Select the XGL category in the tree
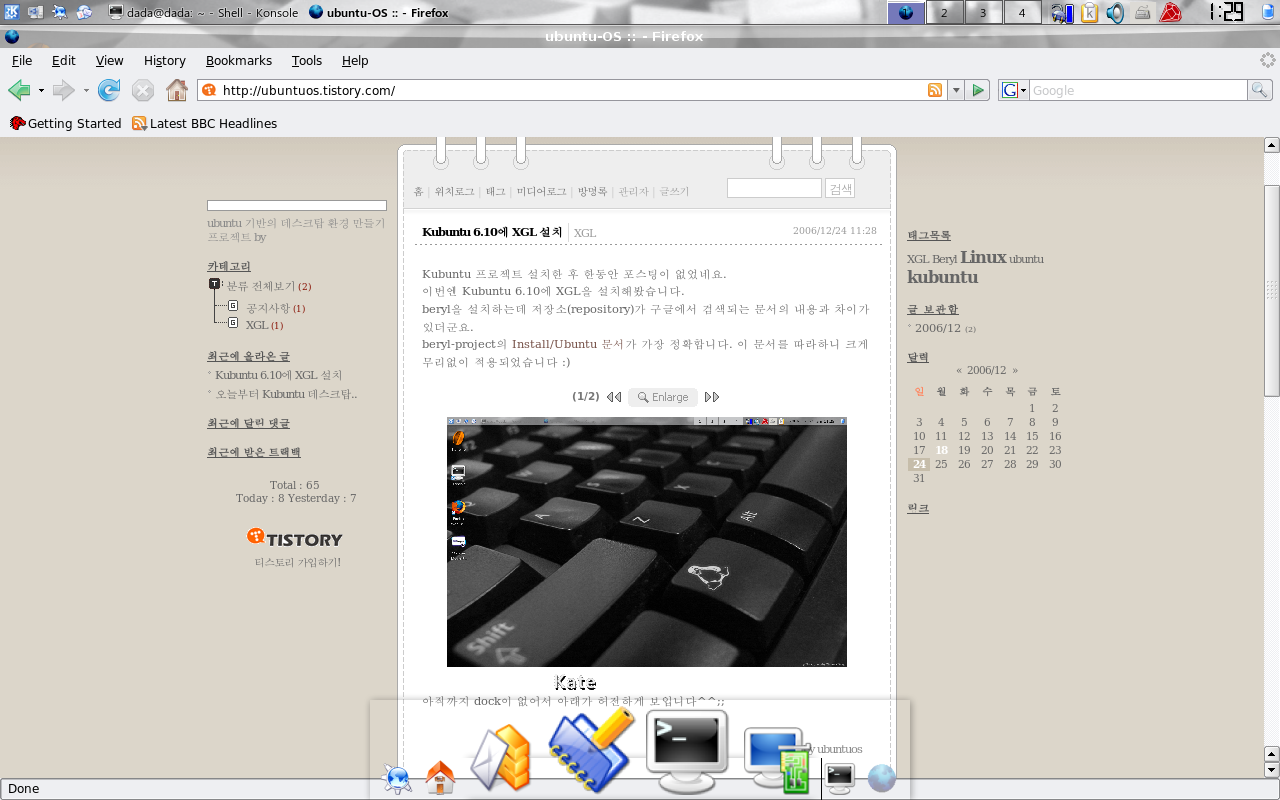Screen dimensions: 1280x800 257,325
